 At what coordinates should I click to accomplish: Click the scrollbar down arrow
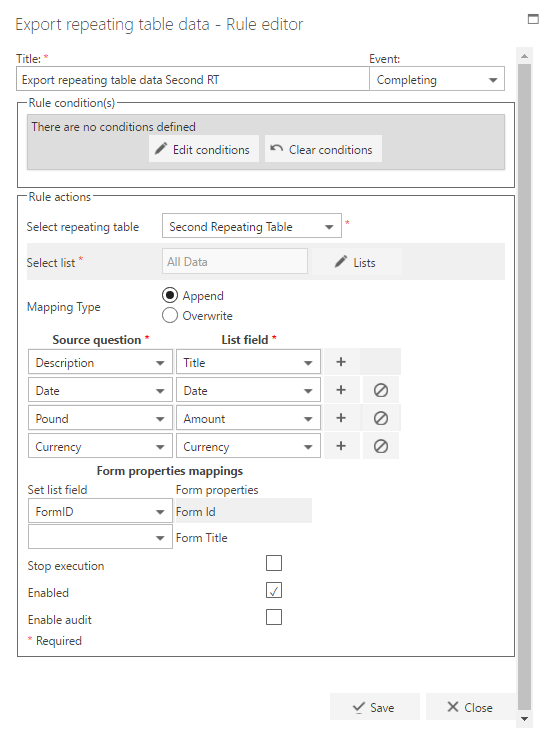pyautogui.click(x=524, y=719)
